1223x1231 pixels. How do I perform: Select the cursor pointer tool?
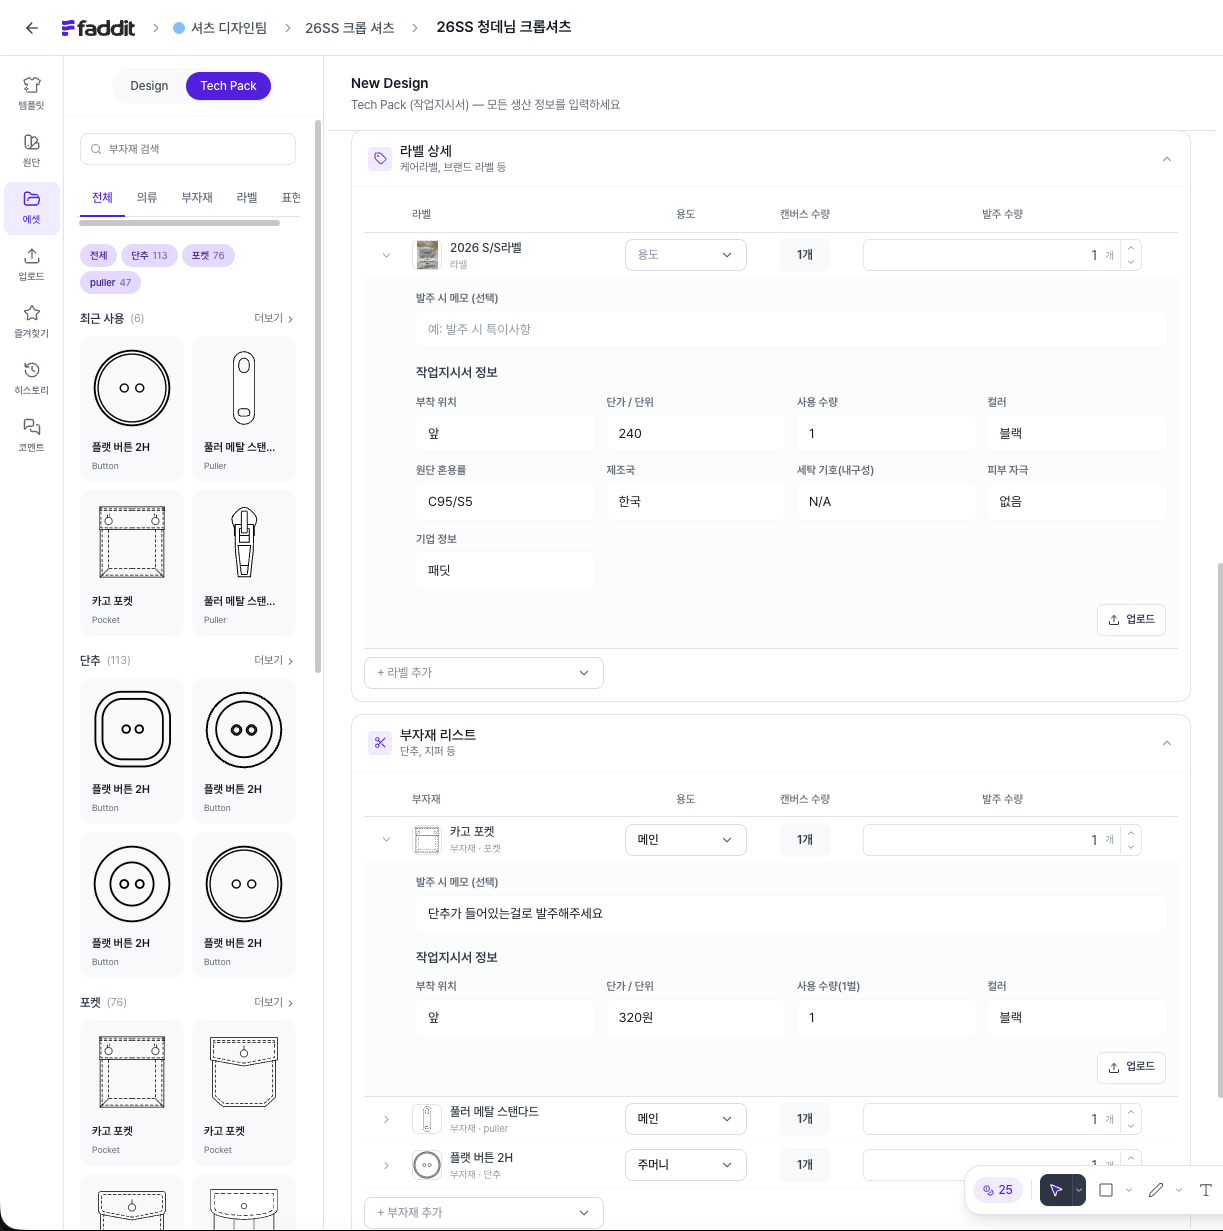(1056, 1190)
